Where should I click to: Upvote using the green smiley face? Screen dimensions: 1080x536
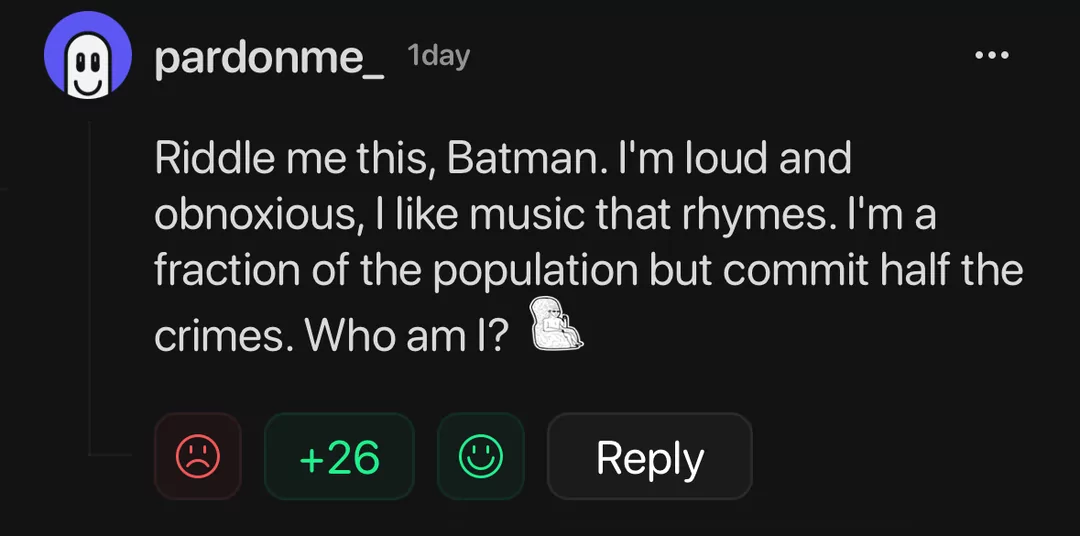coord(481,456)
